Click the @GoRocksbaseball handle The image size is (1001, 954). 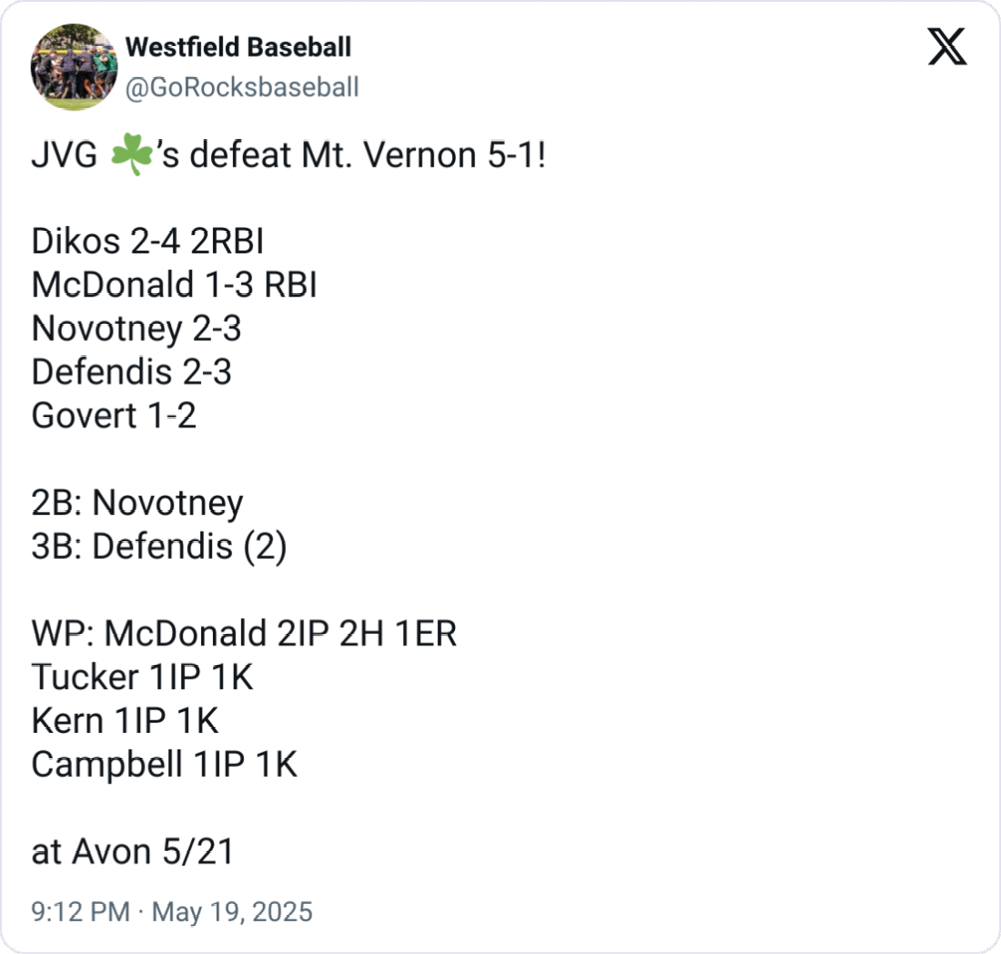pyautogui.click(x=241, y=87)
